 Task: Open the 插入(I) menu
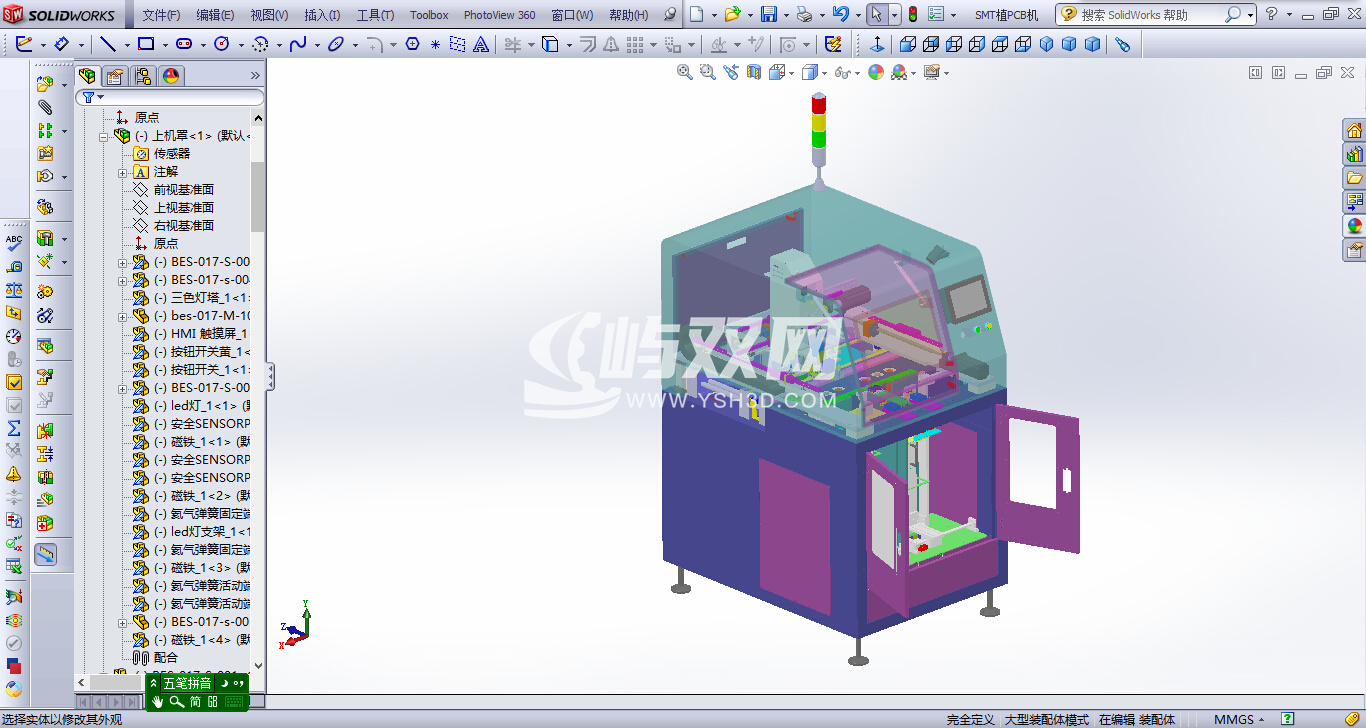pos(322,15)
